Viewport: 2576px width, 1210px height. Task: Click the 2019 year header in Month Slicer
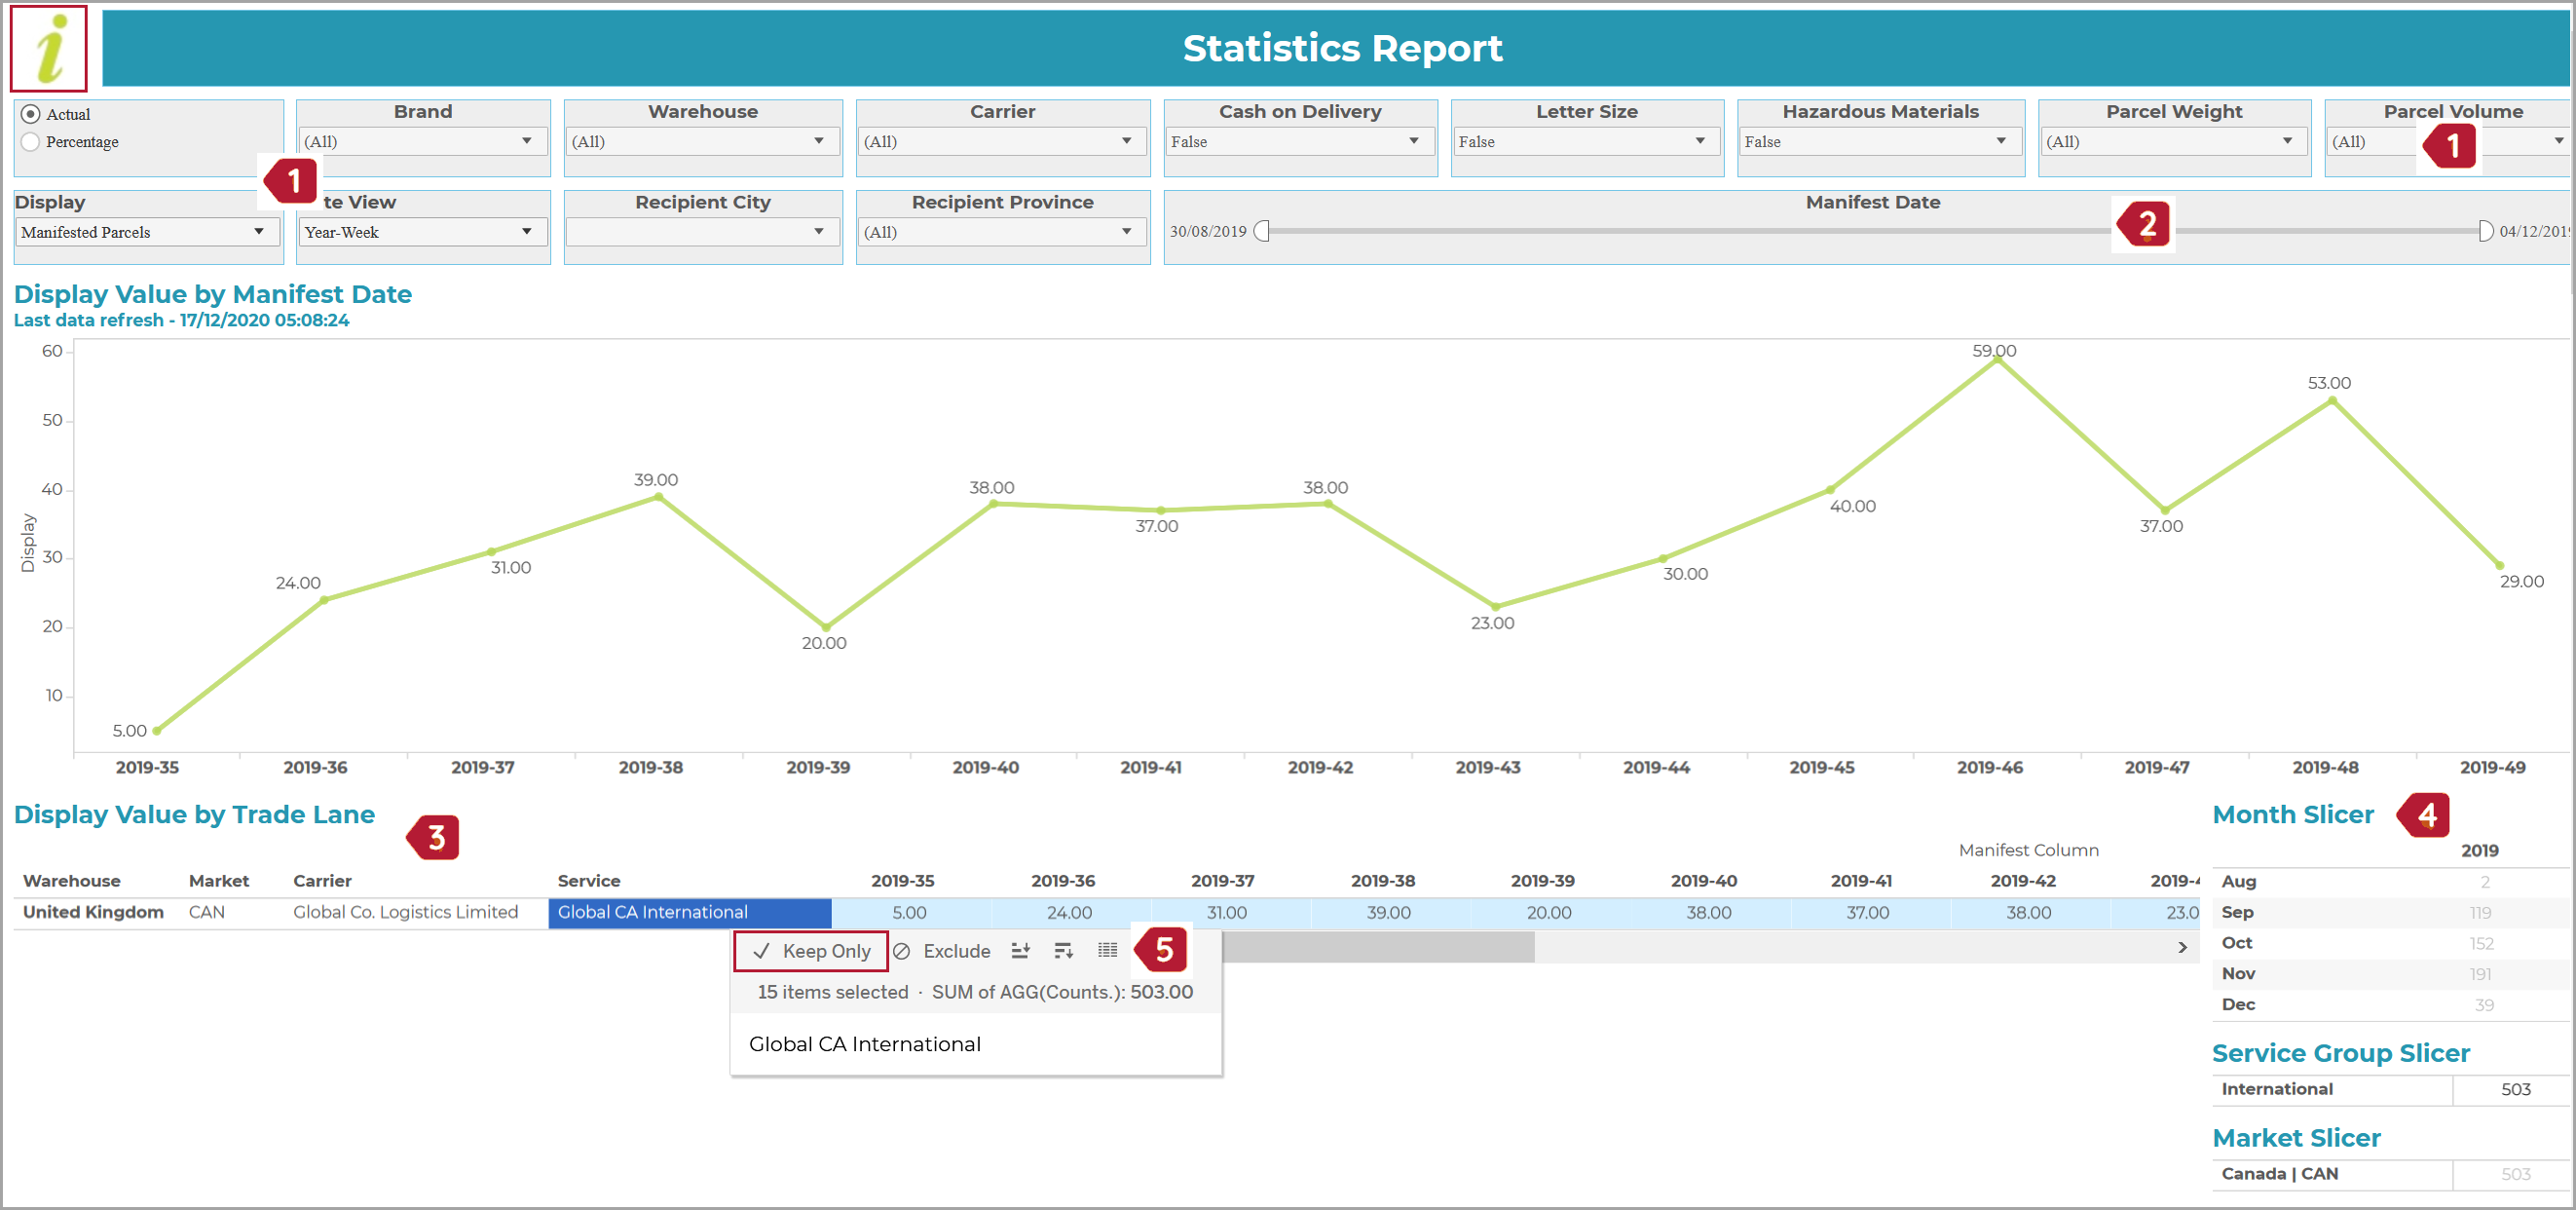click(2479, 851)
